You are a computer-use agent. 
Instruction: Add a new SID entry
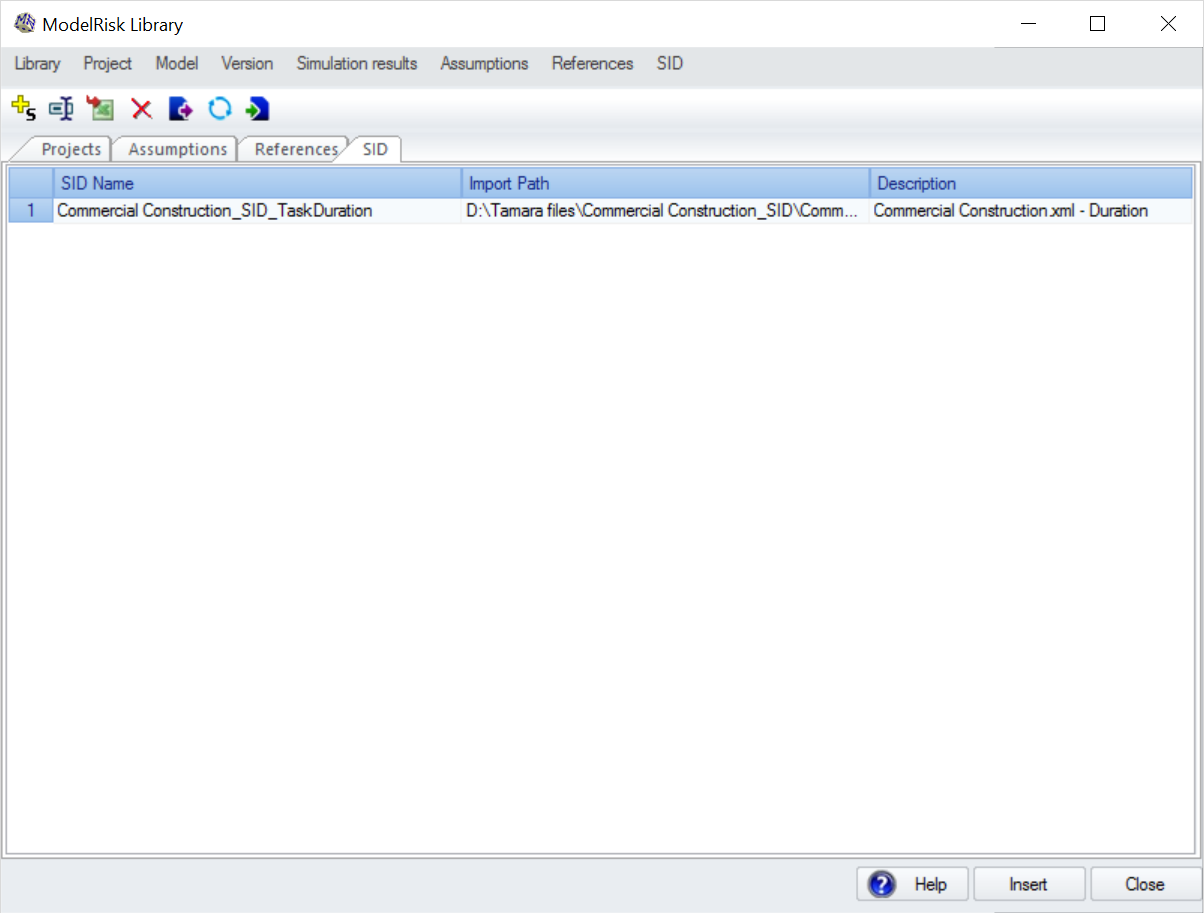pyautogui.click(x=23, y=108)
